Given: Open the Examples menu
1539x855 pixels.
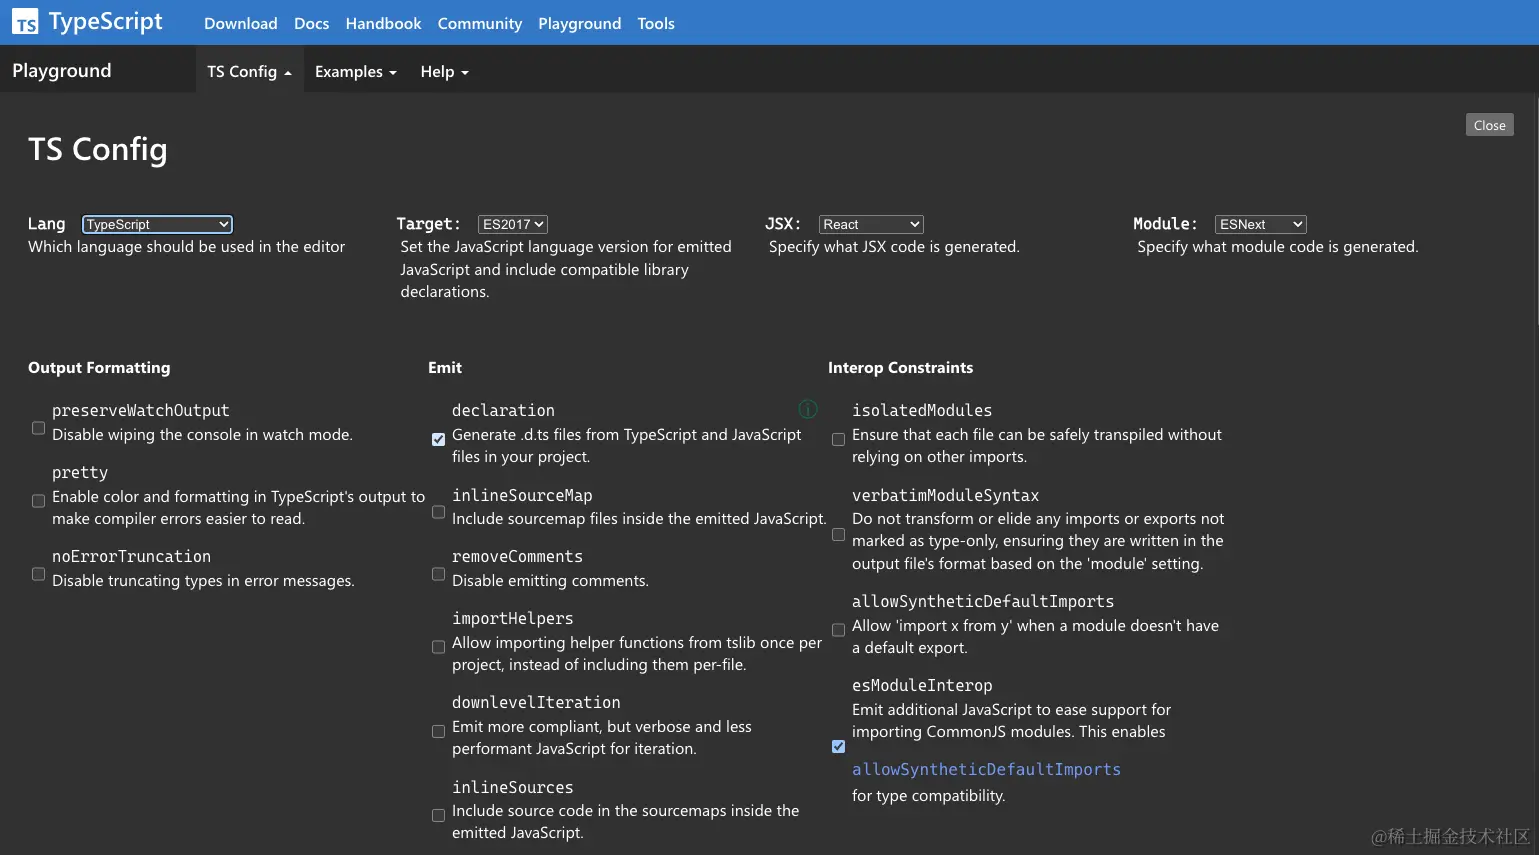Looking at the screenshot, I should (x=355, y=72).
